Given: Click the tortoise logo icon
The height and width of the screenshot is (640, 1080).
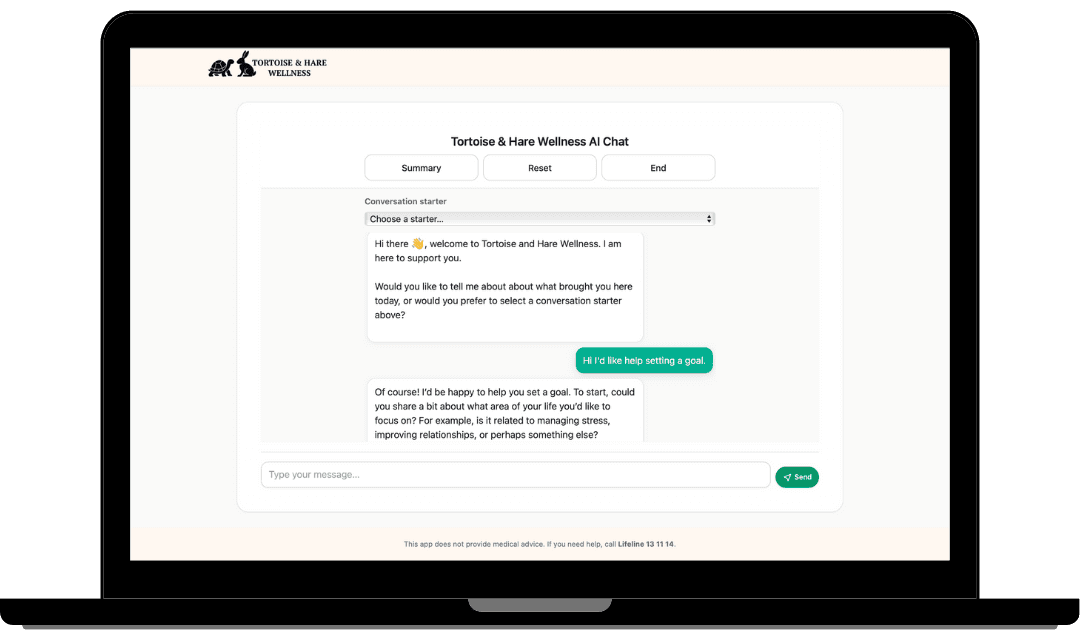Looking at the screenshot, I should point(220,68).
